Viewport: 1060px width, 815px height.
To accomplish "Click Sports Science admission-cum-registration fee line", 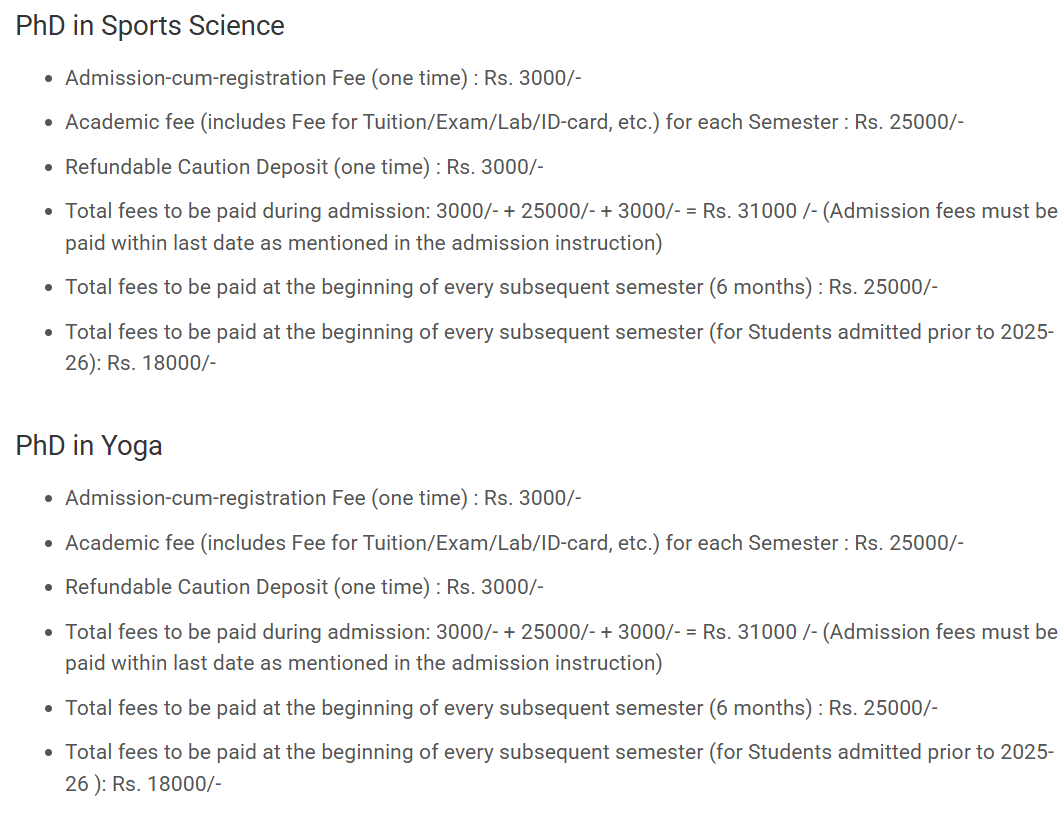I will [x=323, y=78].
